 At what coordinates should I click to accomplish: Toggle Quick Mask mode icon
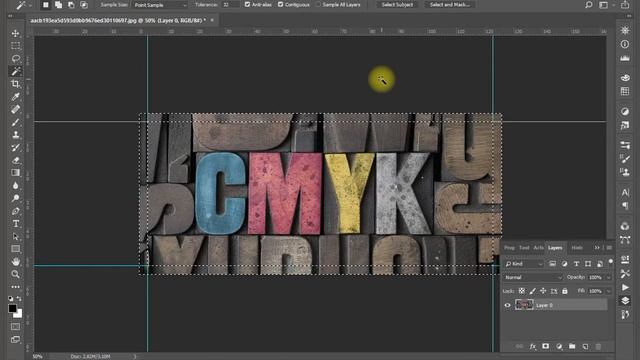pos(16,327)
